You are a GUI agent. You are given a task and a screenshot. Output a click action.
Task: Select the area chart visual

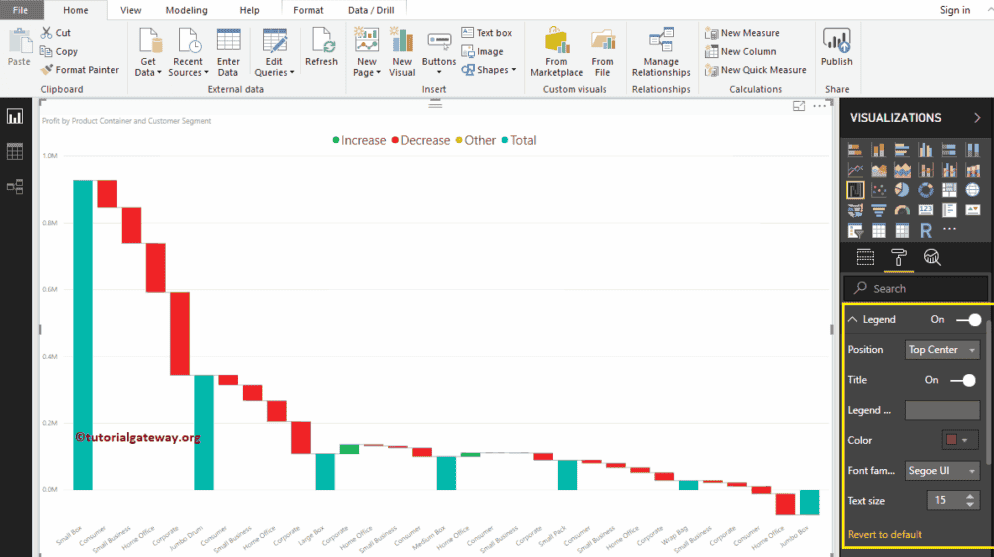878,170
